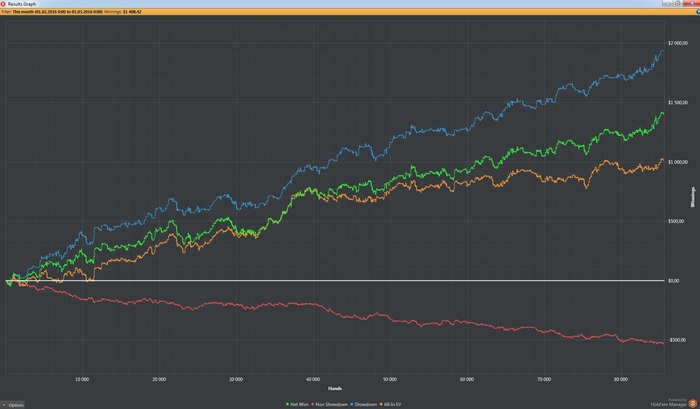Viewport: 700px width, 409px height.
Task: Click the $1 500,00 y-axis label
Action: [678, 103]
